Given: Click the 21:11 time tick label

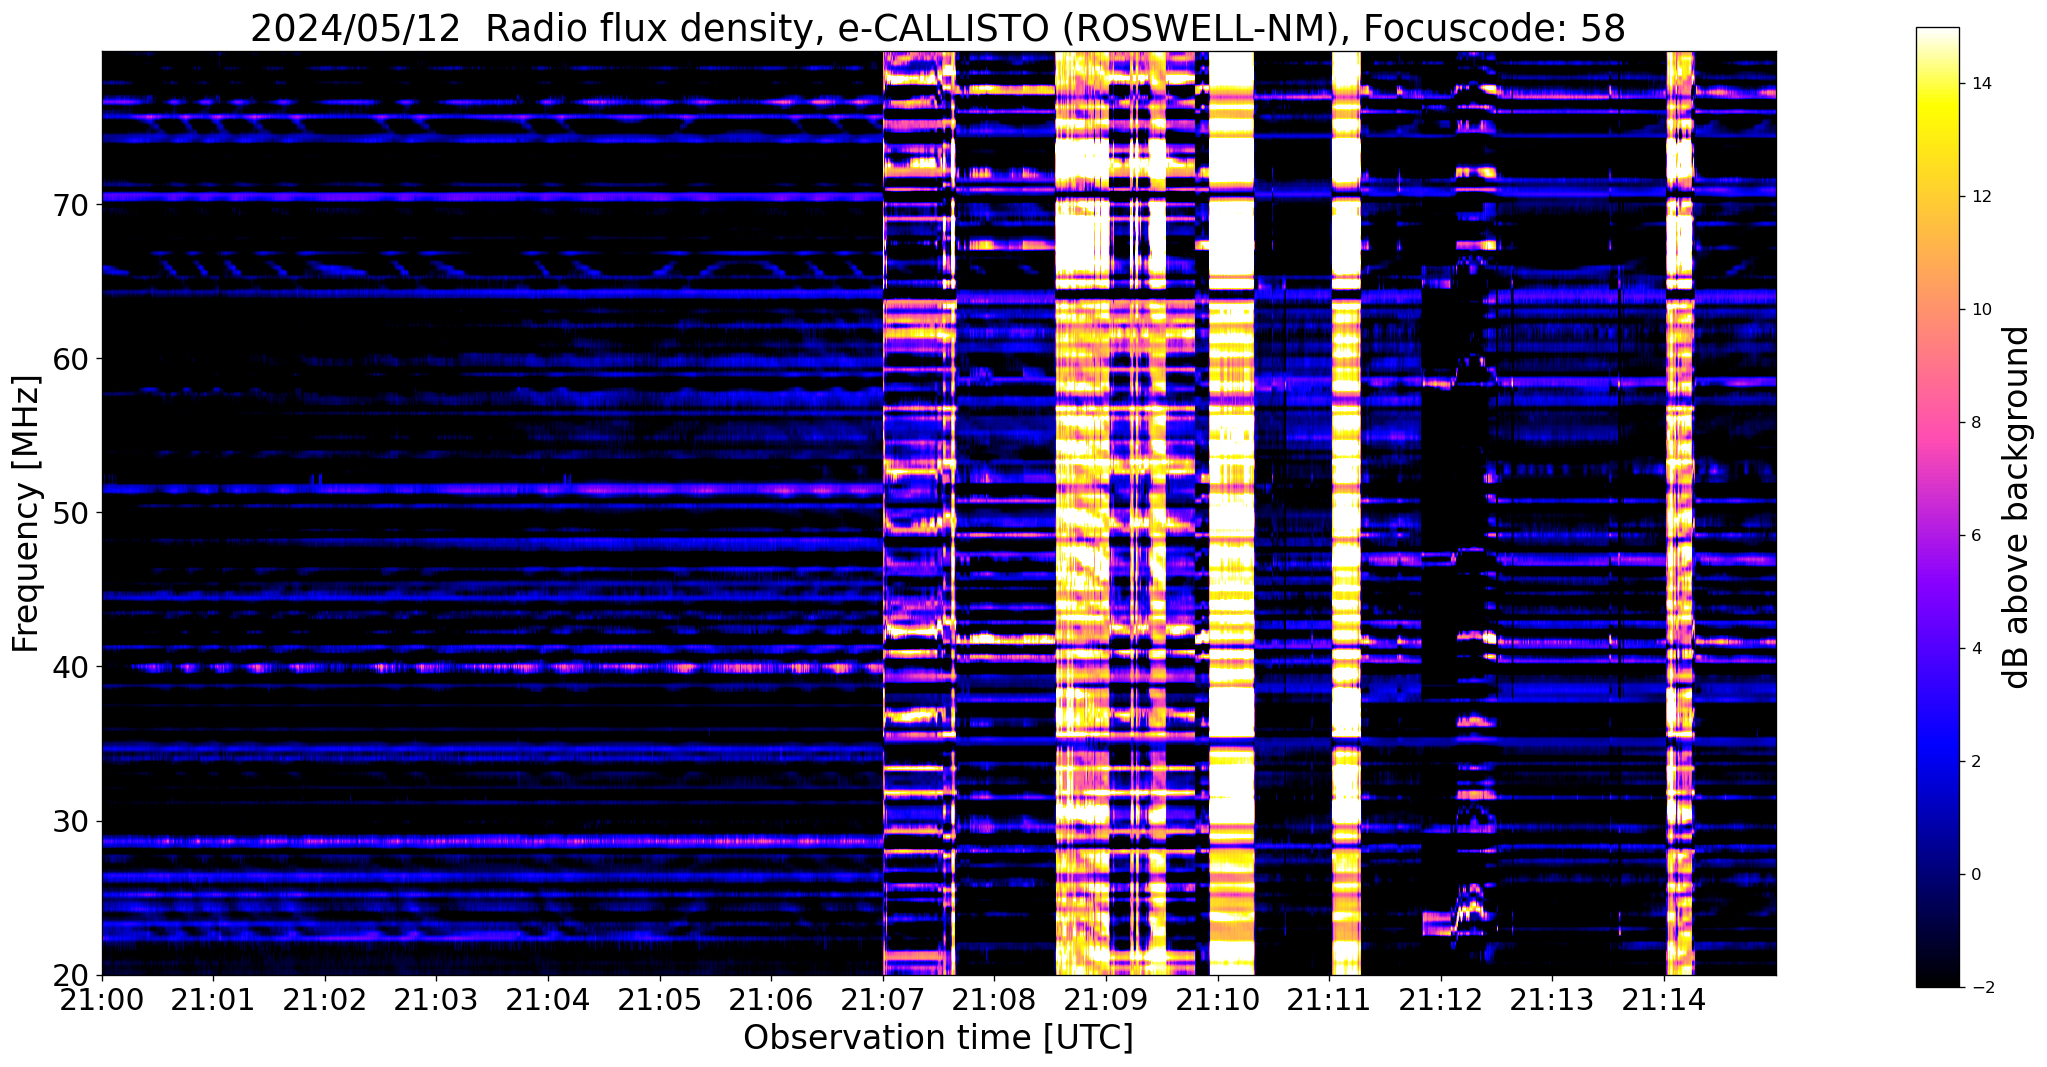Looking at the screenshot, I should coord(1329,999).
